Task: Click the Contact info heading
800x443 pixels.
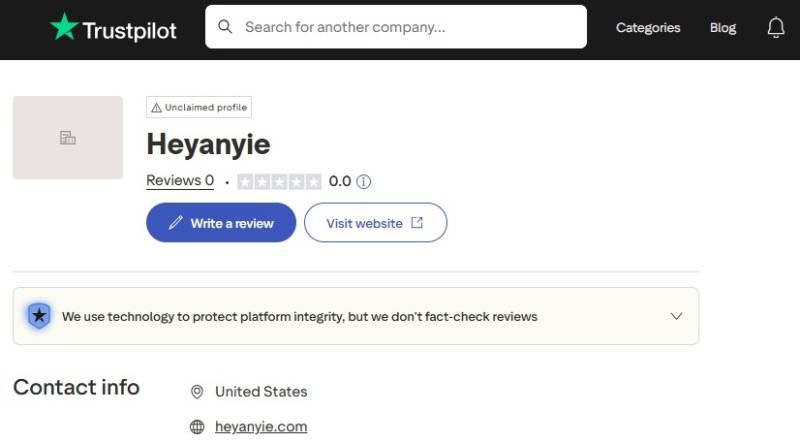Action: [76, 387]
